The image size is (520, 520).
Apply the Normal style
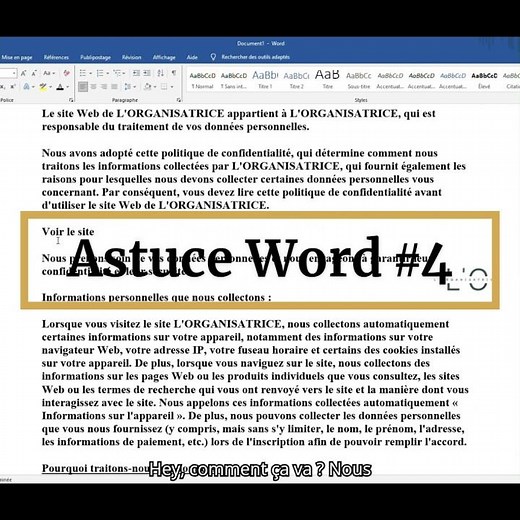203,80
